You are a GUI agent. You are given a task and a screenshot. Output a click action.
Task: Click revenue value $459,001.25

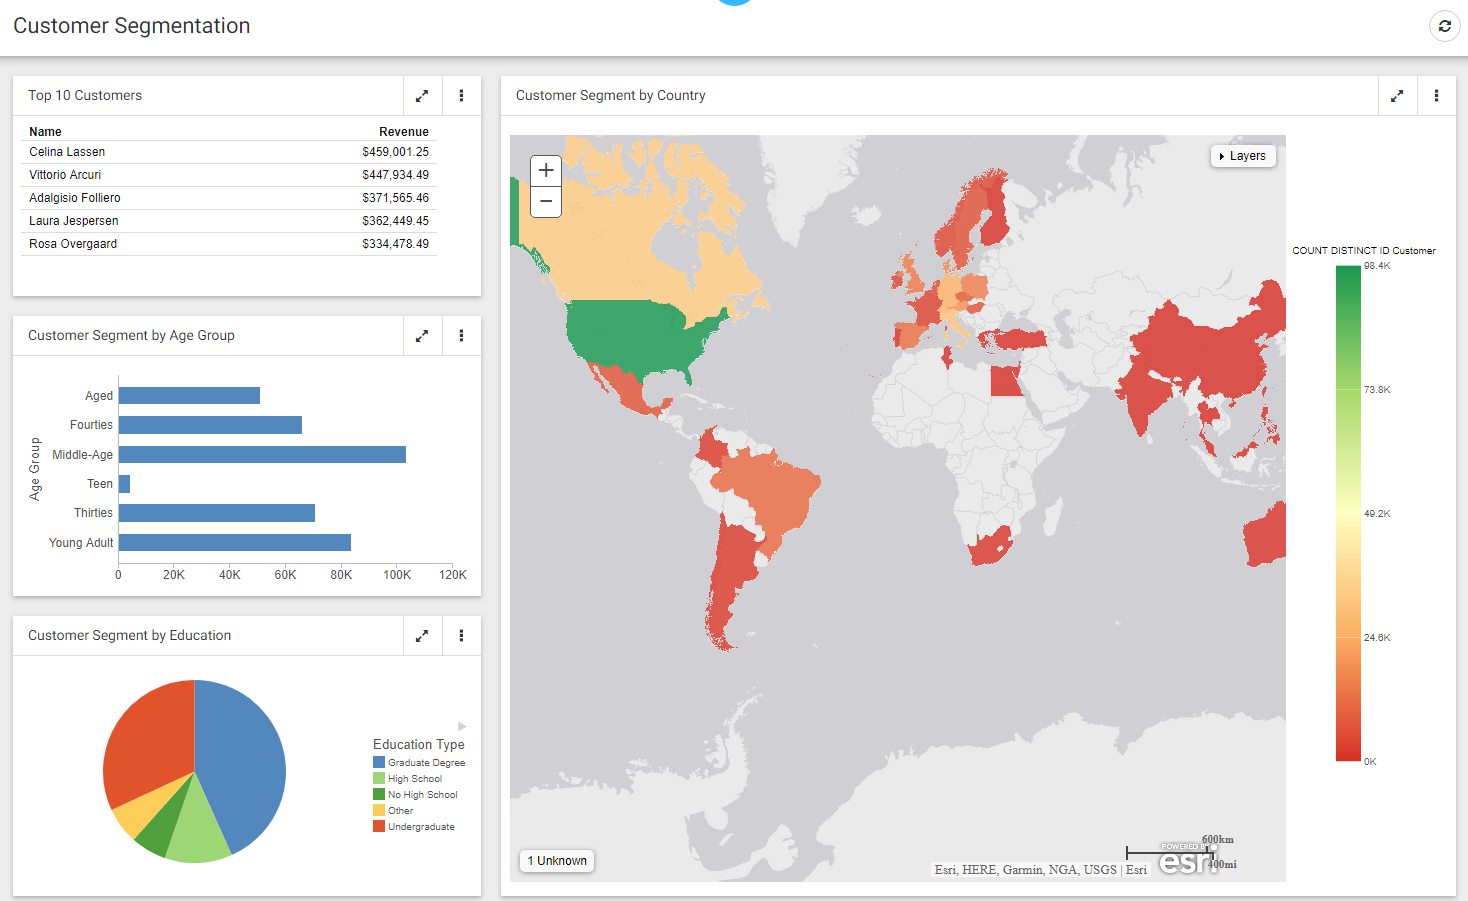click(x=395, y=152)
